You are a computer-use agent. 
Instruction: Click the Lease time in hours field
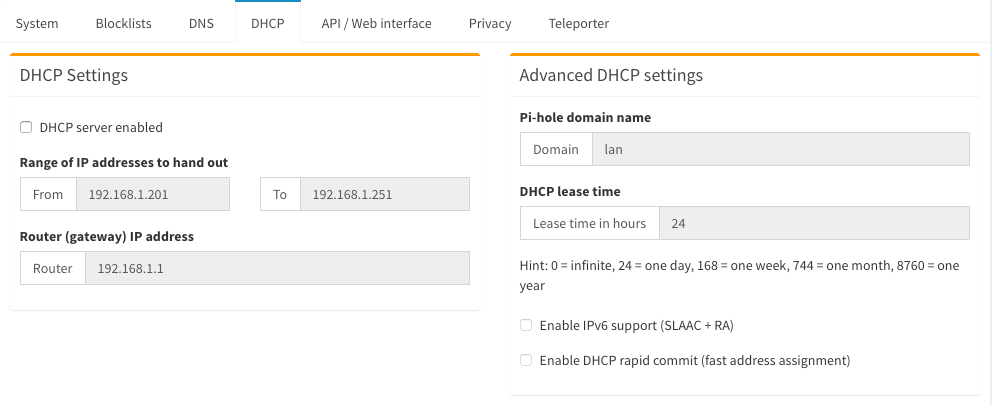(814, 223)
